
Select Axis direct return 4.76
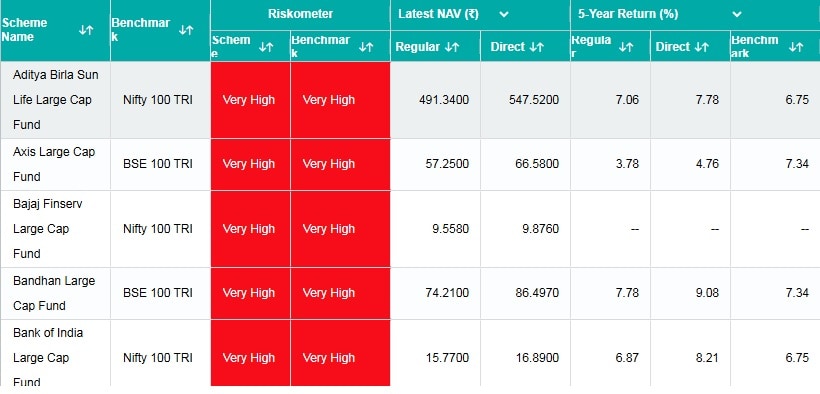click(x=708, y=164)
